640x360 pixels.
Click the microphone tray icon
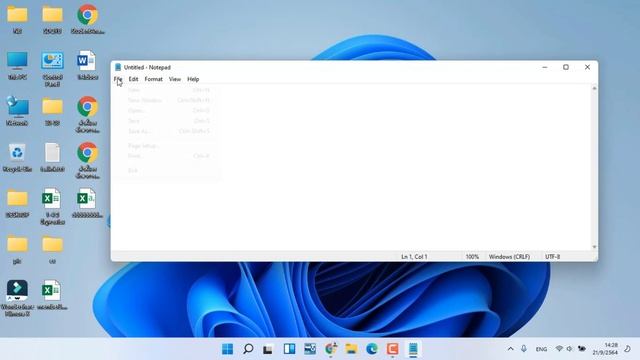[x=524, y=349]
